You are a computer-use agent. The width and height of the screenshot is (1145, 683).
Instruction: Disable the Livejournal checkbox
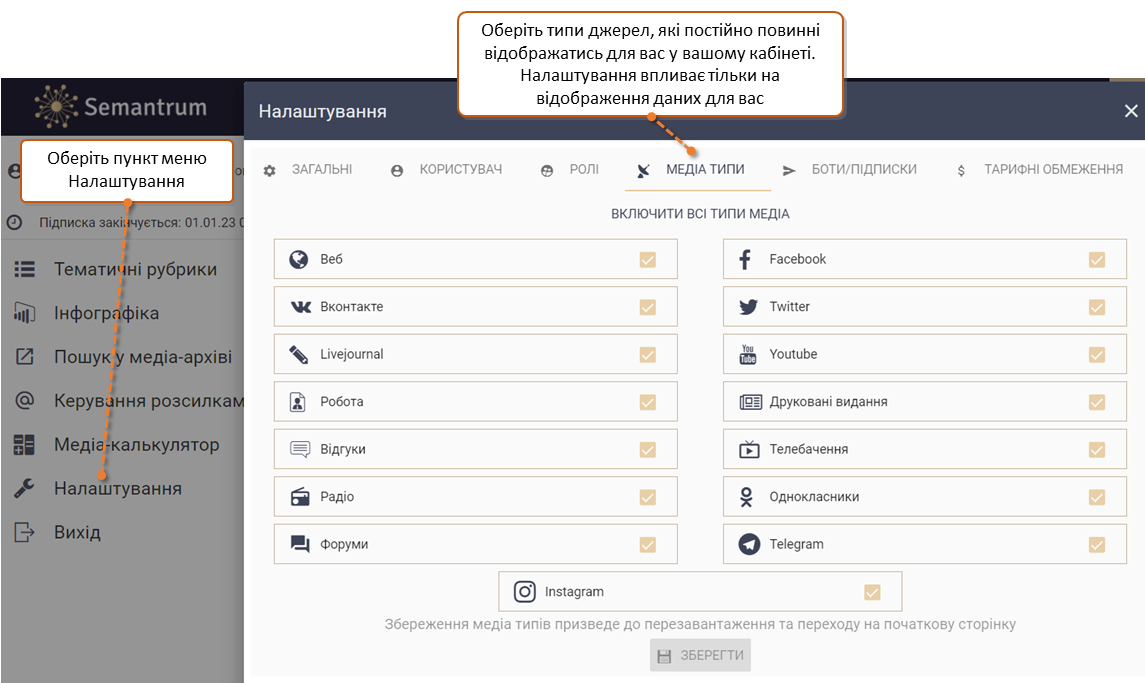[648, 354]
